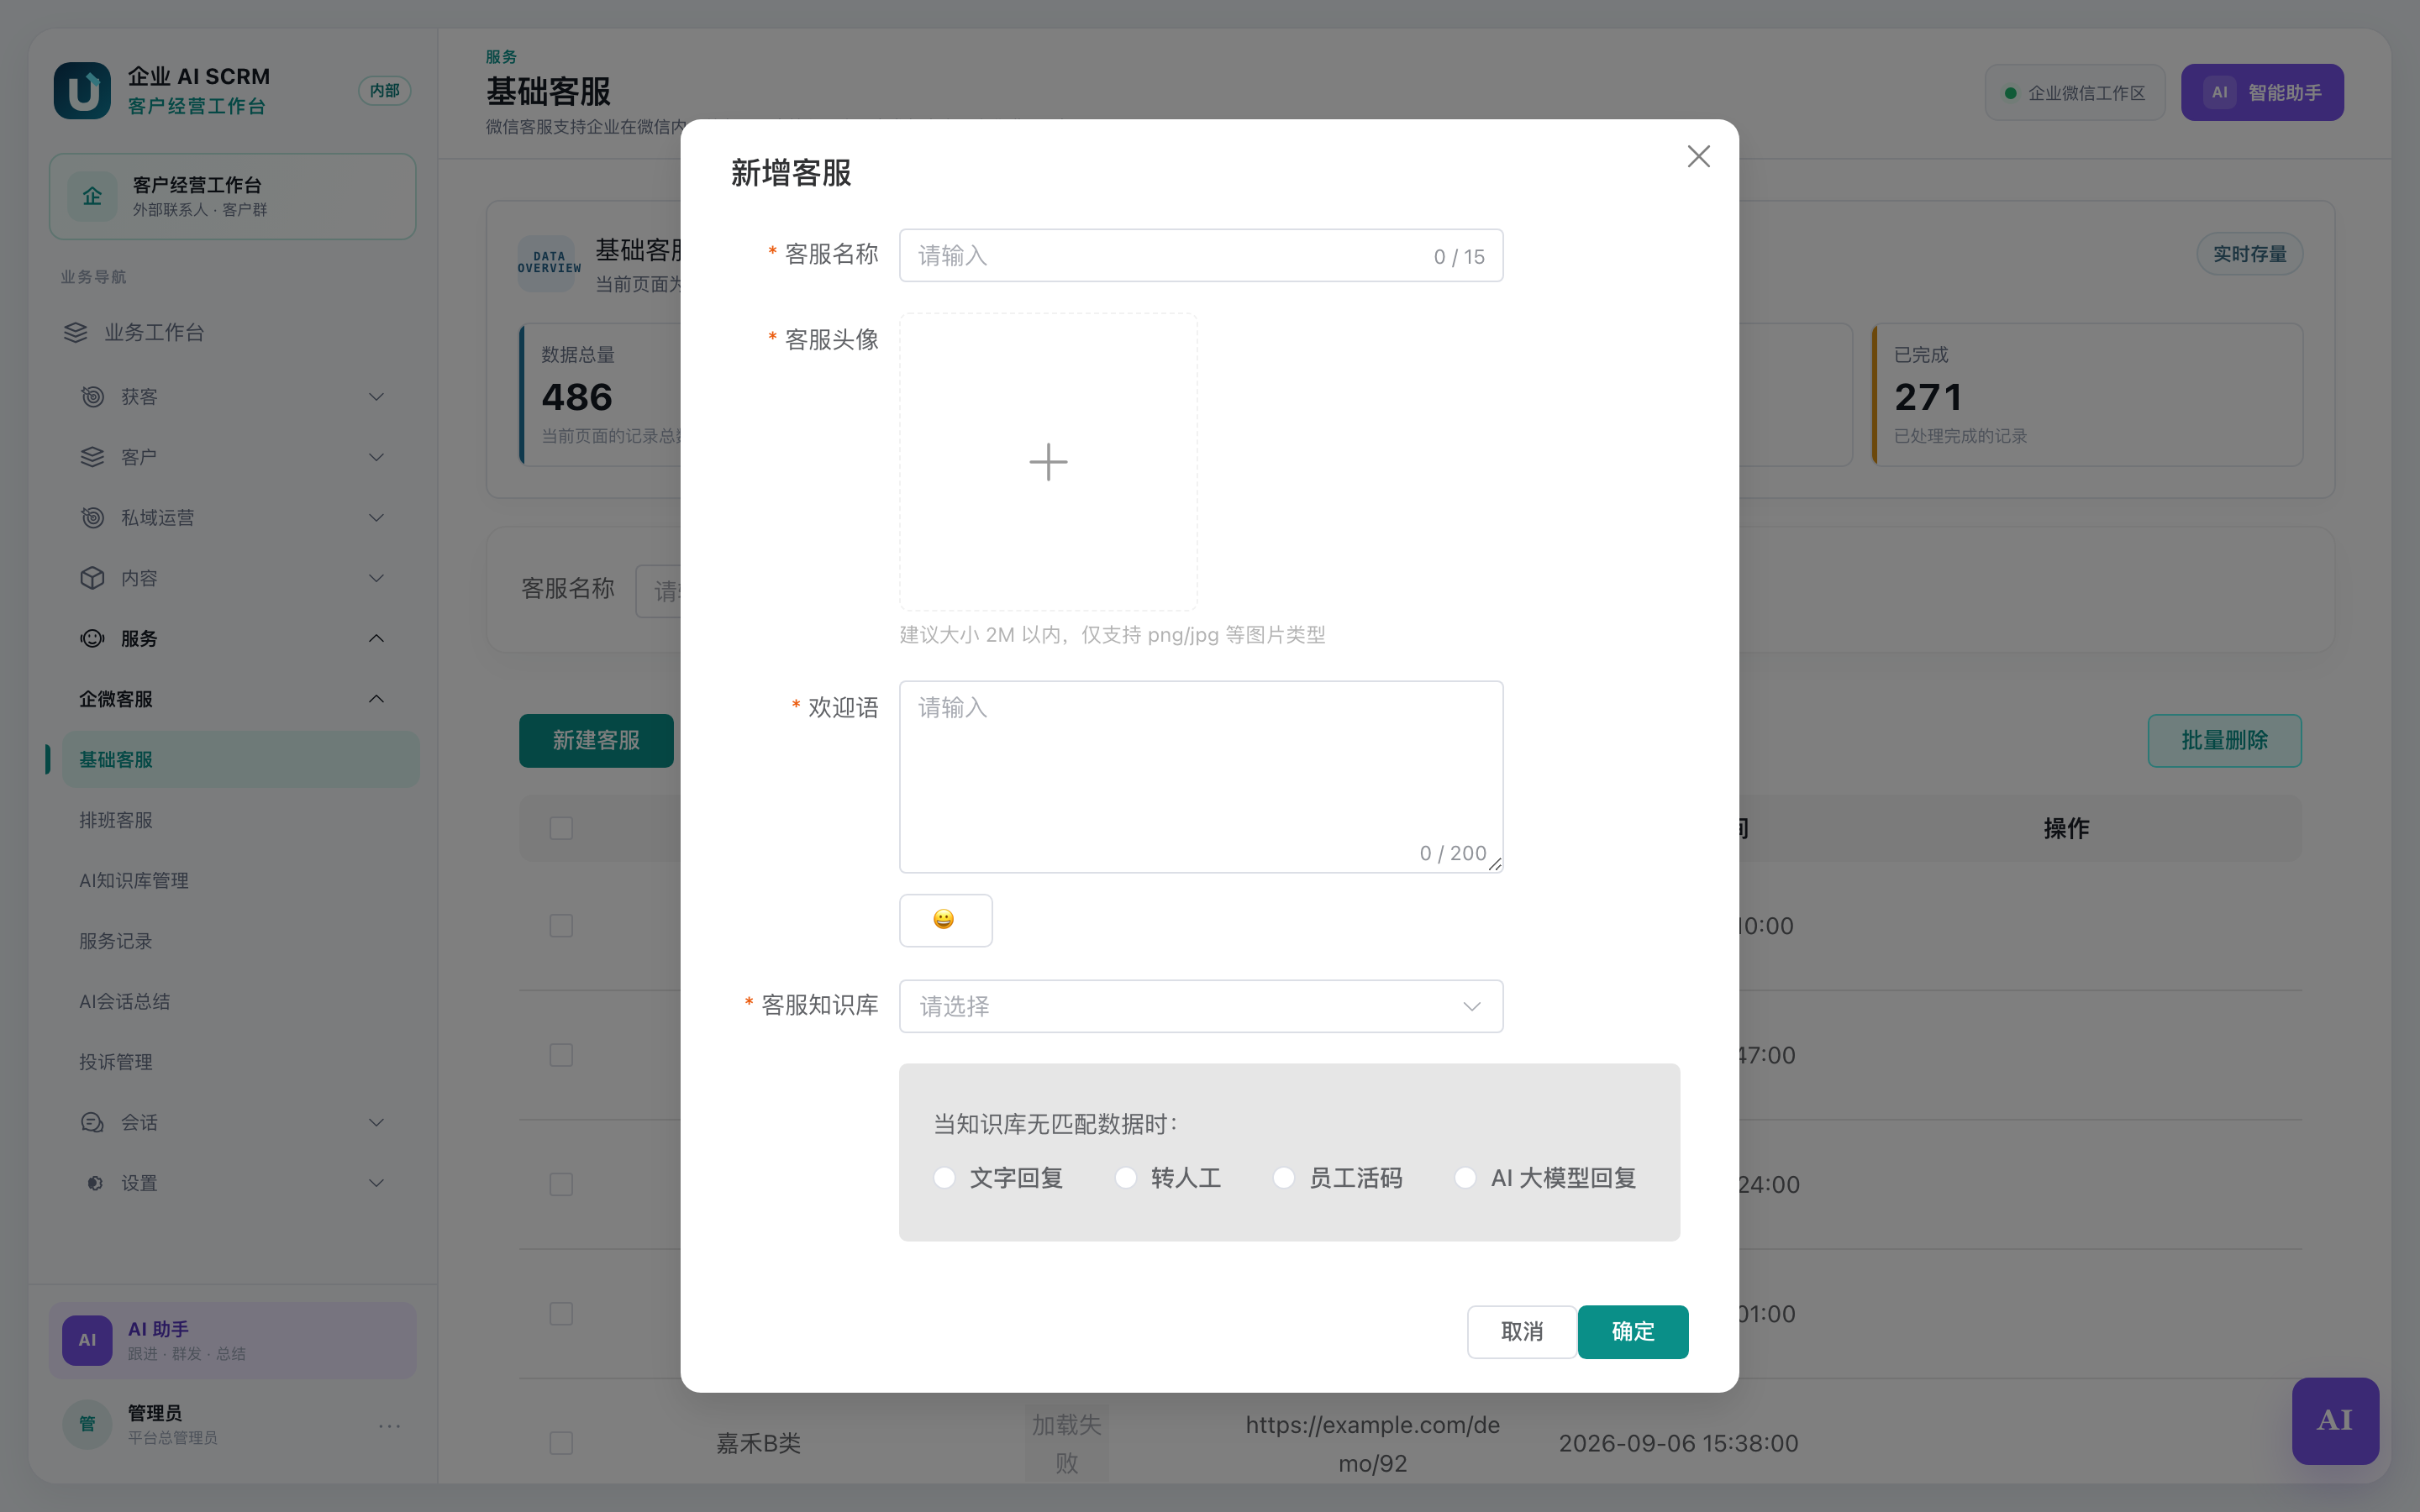The width and height of the screenshot is (2420, 1512).
Task: Open AI会话总结 sidebar item
Action: coord(240,1001)
